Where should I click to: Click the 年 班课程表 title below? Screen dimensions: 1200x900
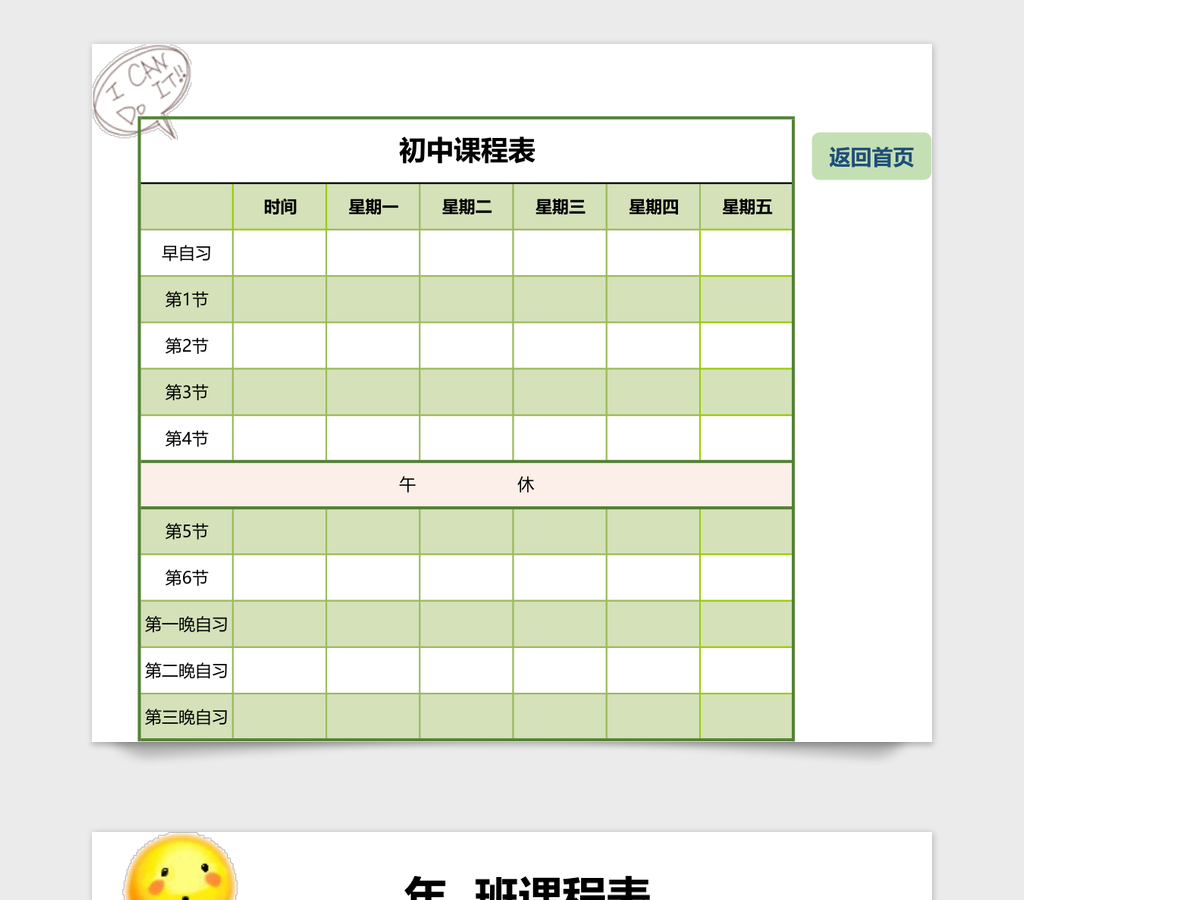point(527,887)
